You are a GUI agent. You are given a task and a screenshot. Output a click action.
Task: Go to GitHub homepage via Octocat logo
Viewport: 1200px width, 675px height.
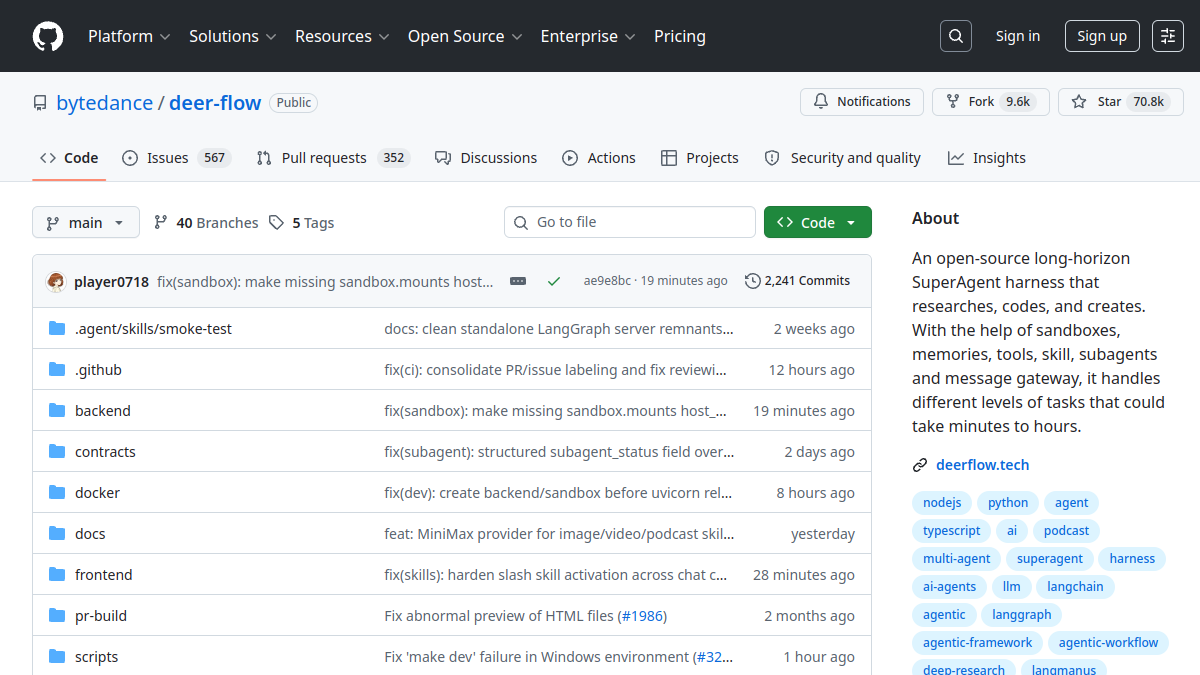(x=48, y=36)
